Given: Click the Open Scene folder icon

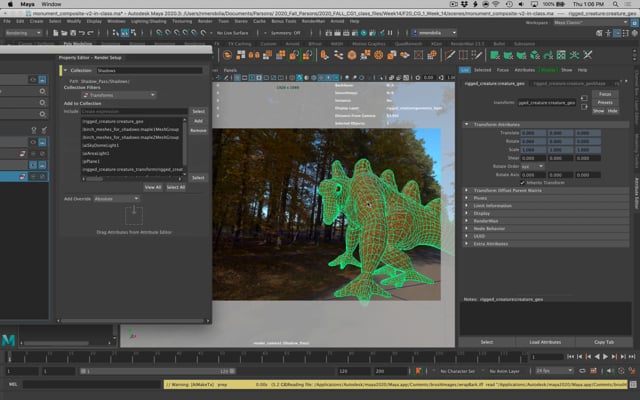Looking at the screenshot, I should point(64,33).
